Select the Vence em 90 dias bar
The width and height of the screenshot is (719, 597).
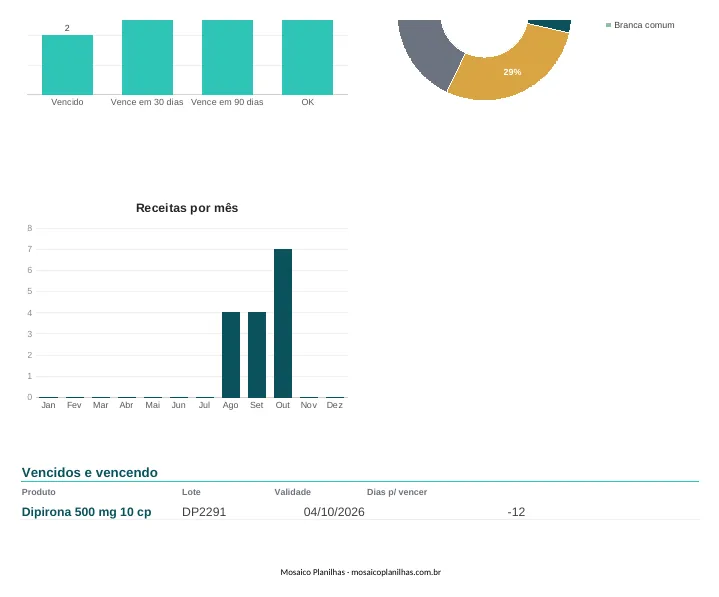(227, 57)
